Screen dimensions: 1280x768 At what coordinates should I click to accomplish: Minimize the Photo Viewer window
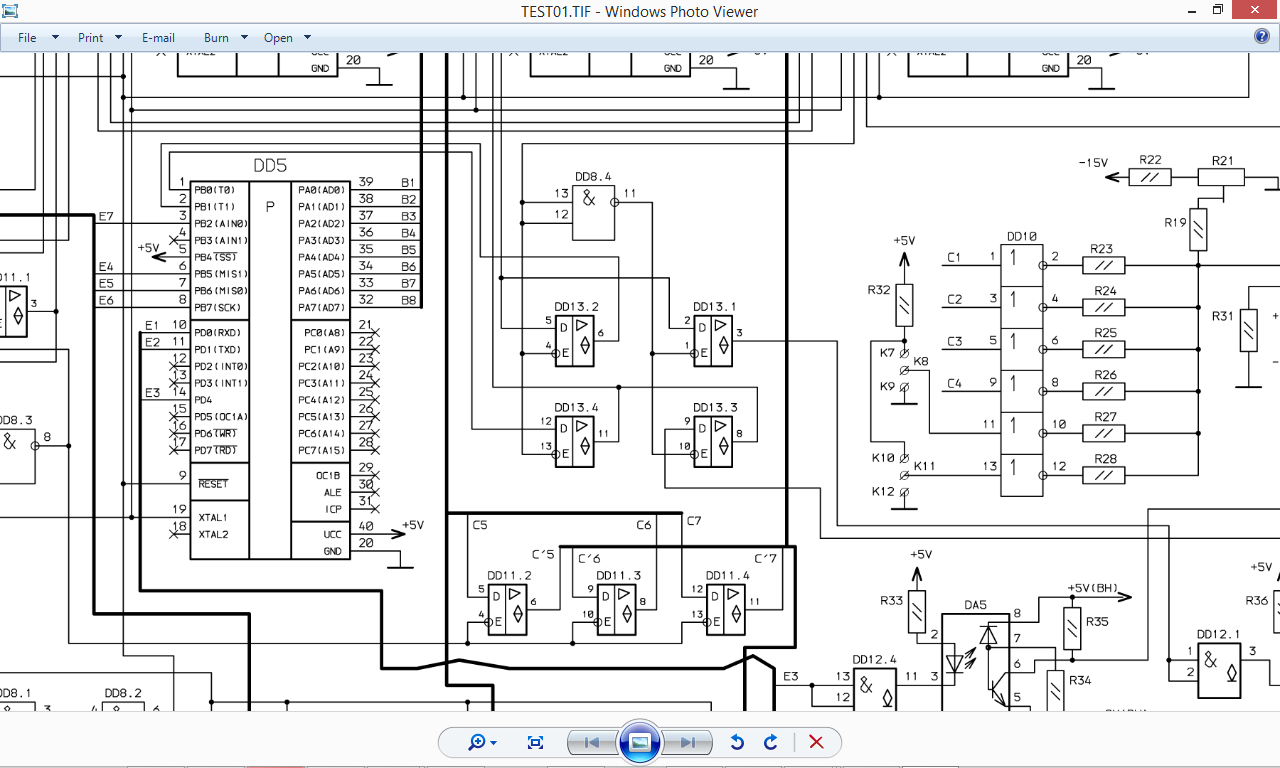(1191, 11)
